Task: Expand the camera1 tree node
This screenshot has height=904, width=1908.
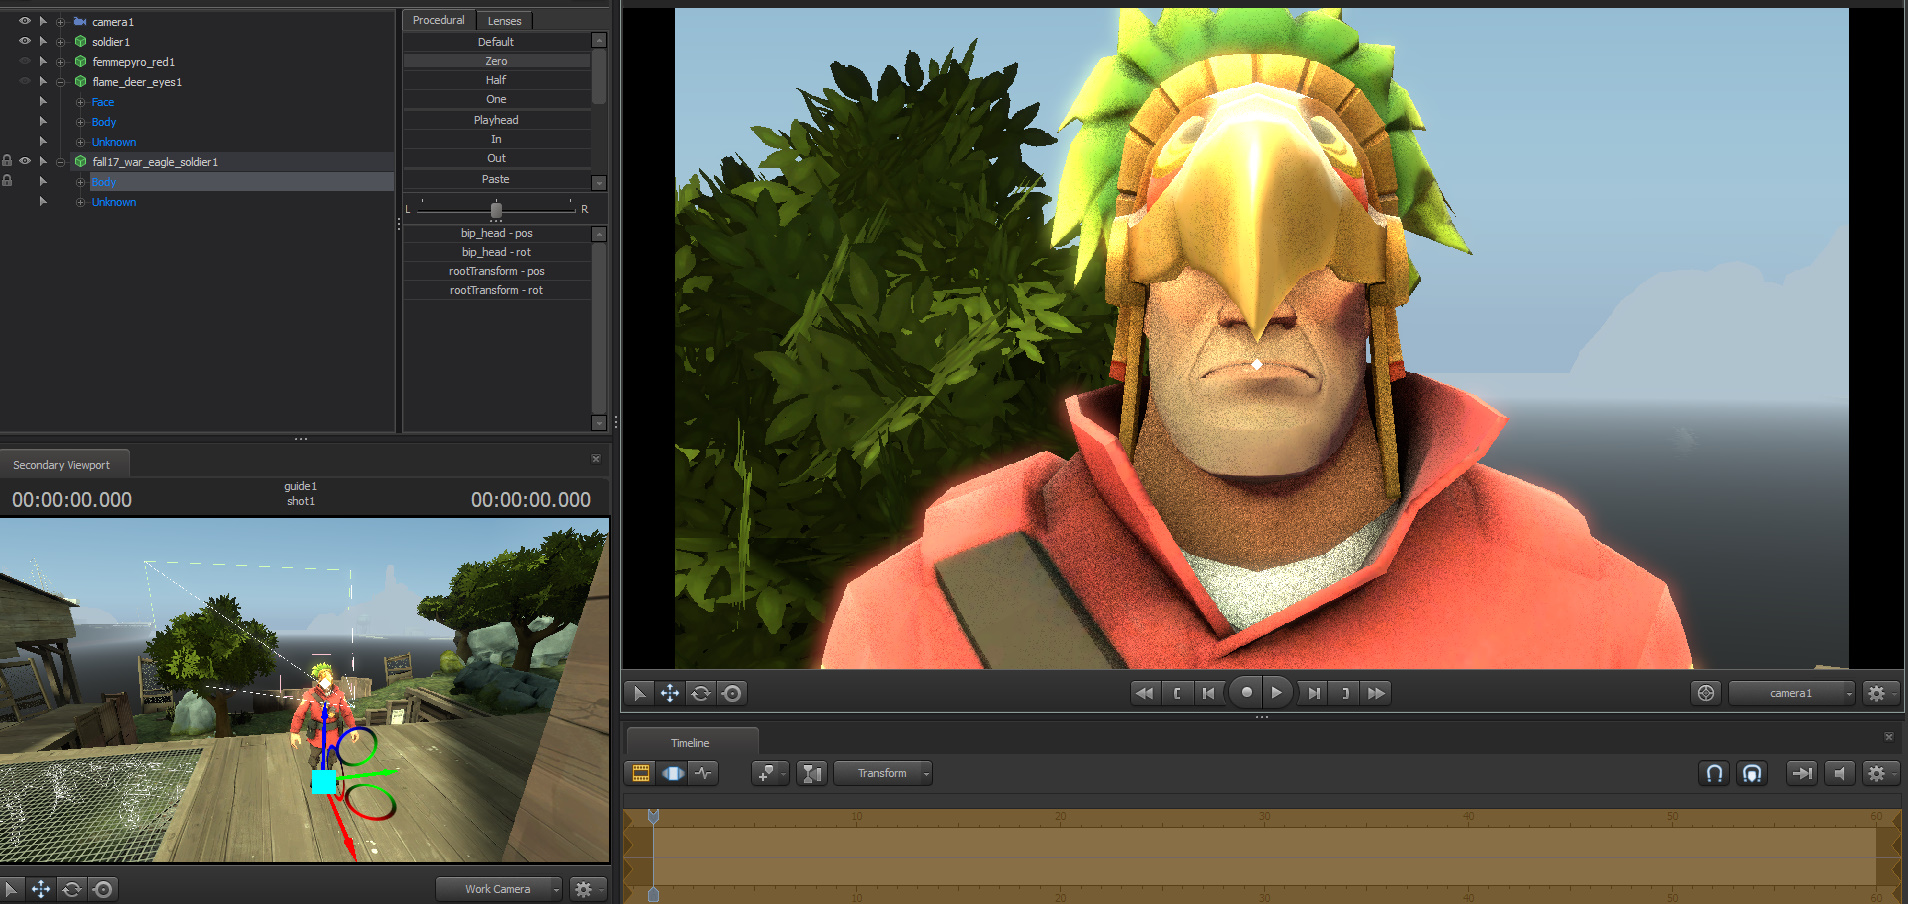Action: [61, 22]
